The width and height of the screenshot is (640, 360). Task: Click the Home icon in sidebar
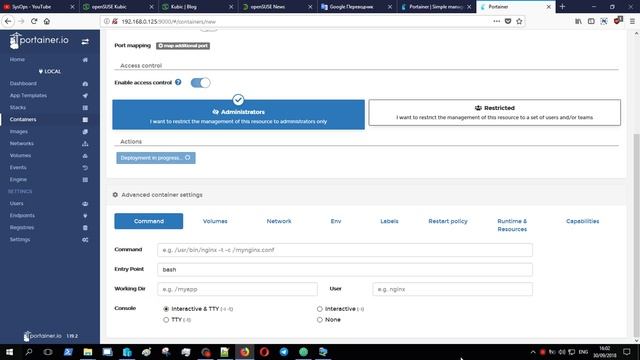pyautogui.click(x=85, y=60)
